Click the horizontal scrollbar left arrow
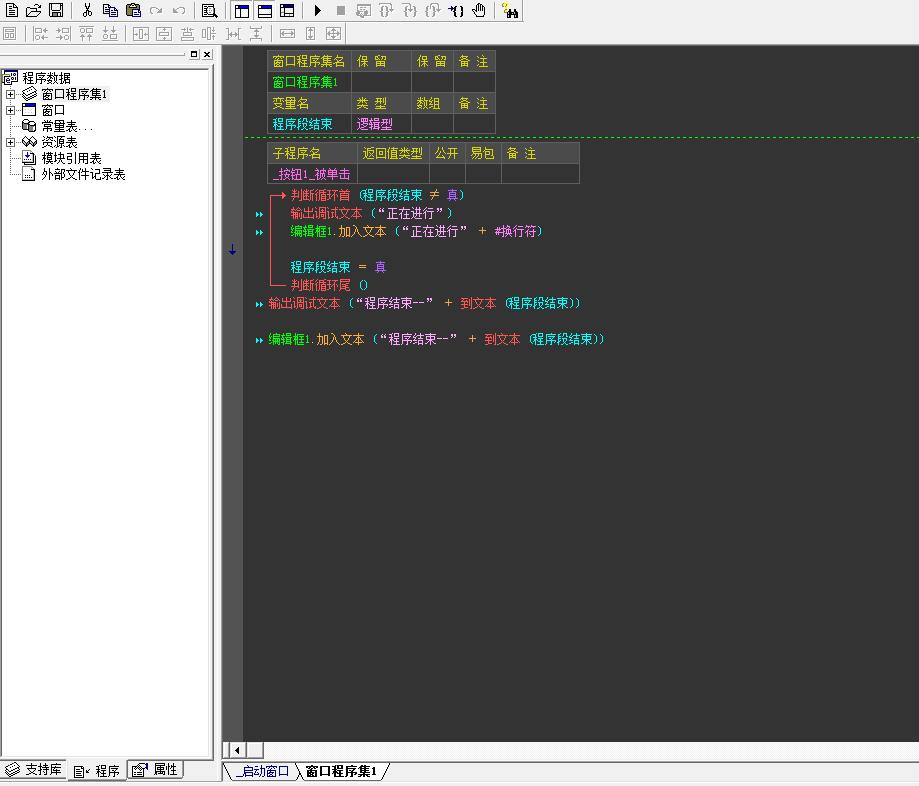 pyautogui.click(x=237, y=750)
